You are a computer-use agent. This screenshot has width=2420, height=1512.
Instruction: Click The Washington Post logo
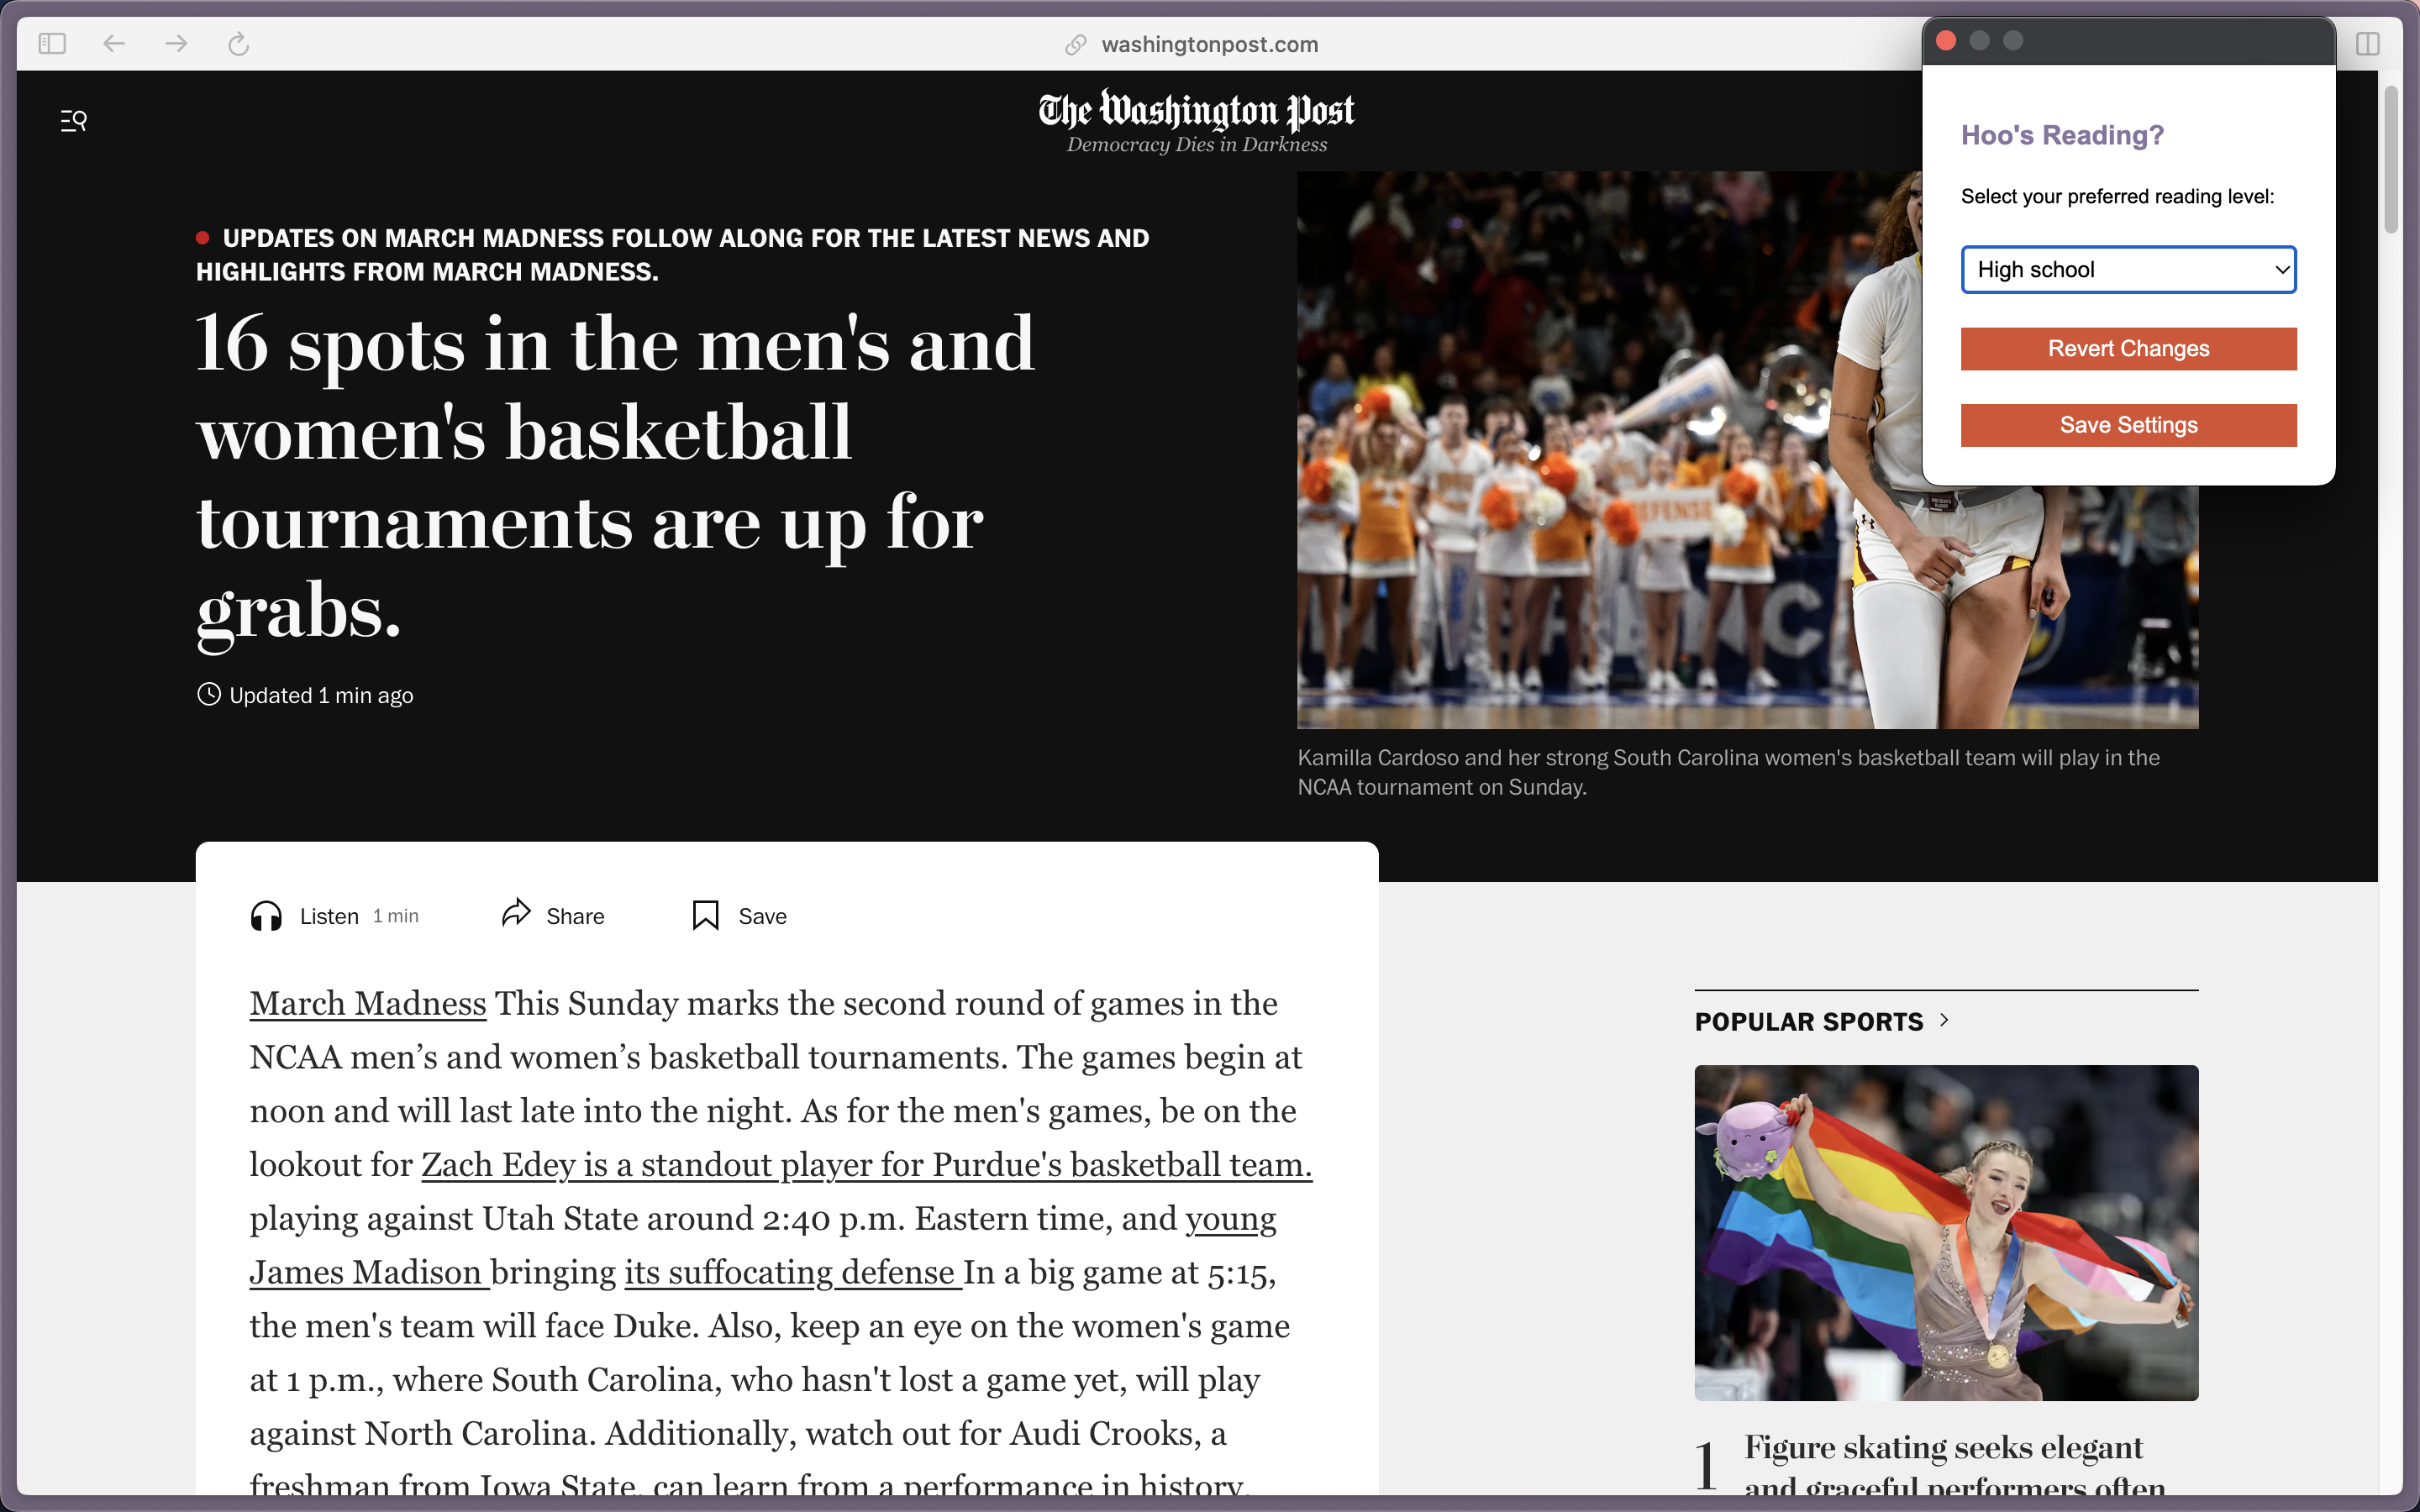coord(1196,112)
